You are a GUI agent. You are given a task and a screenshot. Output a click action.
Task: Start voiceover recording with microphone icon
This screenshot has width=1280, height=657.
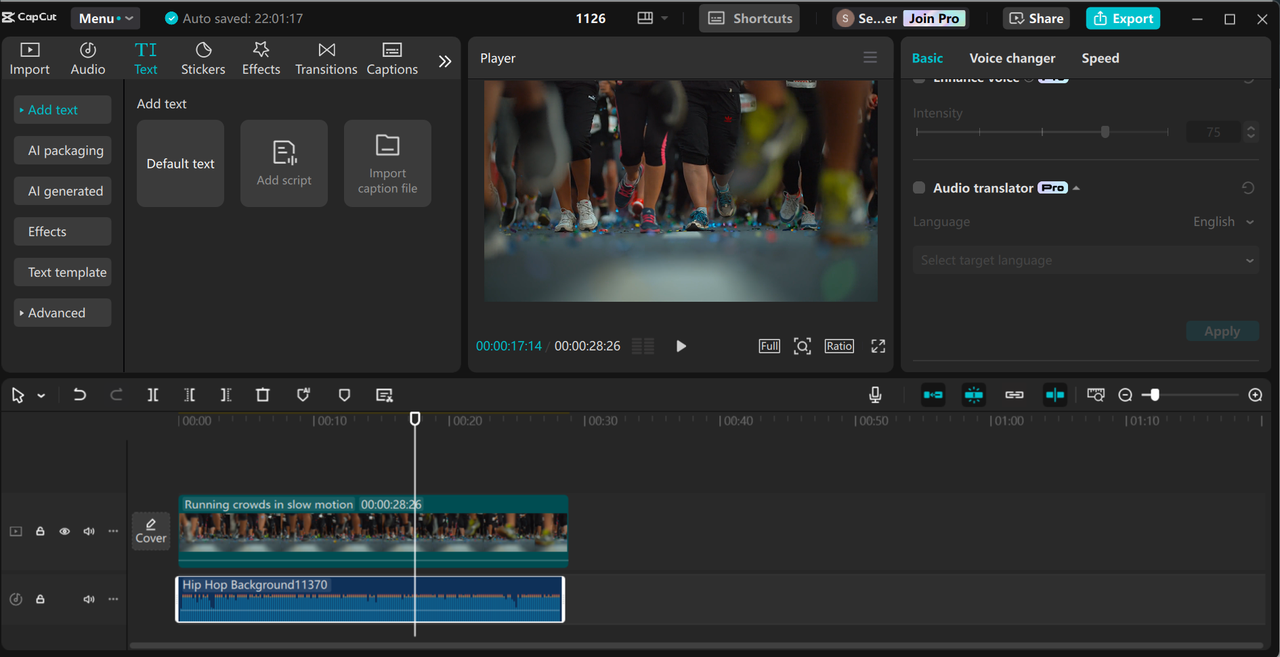pos(876,395)
